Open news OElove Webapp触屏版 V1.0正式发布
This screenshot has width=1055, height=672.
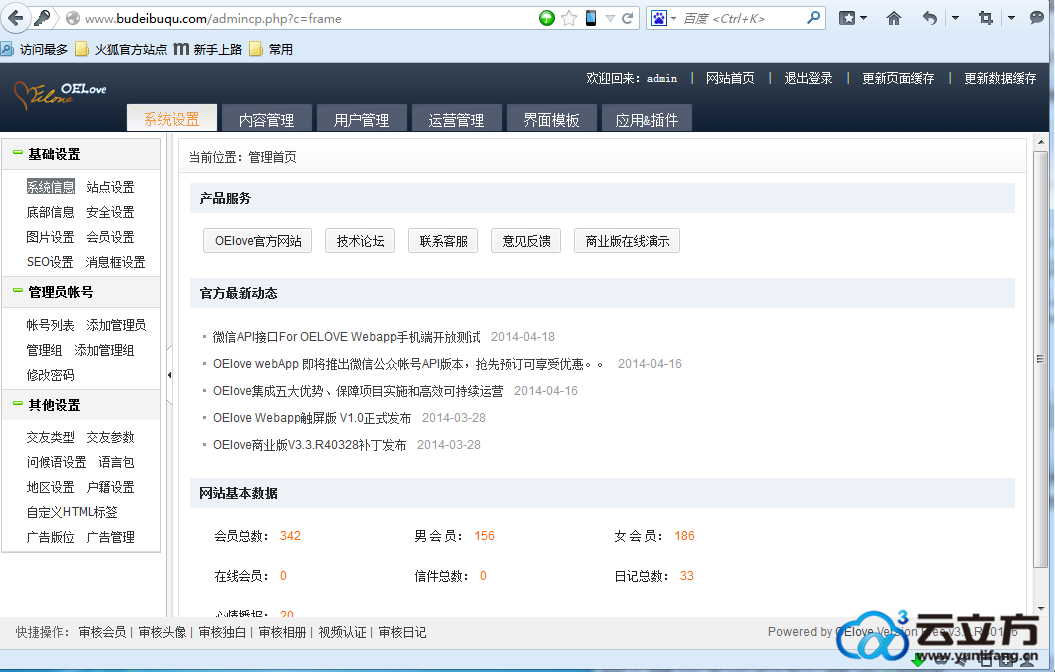(x=312, y=418)
